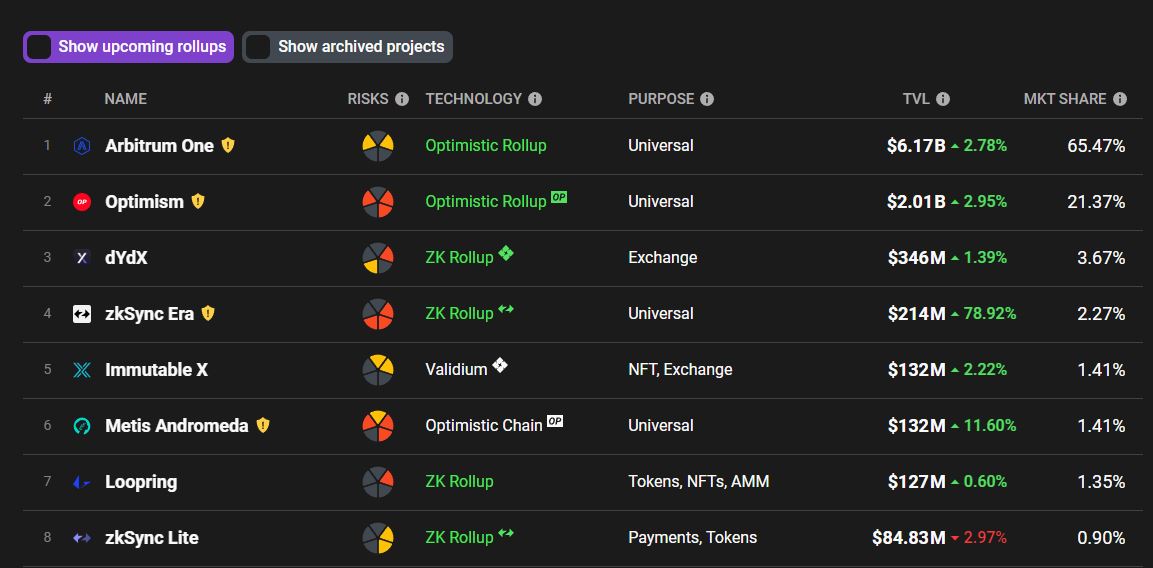Click the StarkEx badge beside Validium

click(x=500, y=365)
